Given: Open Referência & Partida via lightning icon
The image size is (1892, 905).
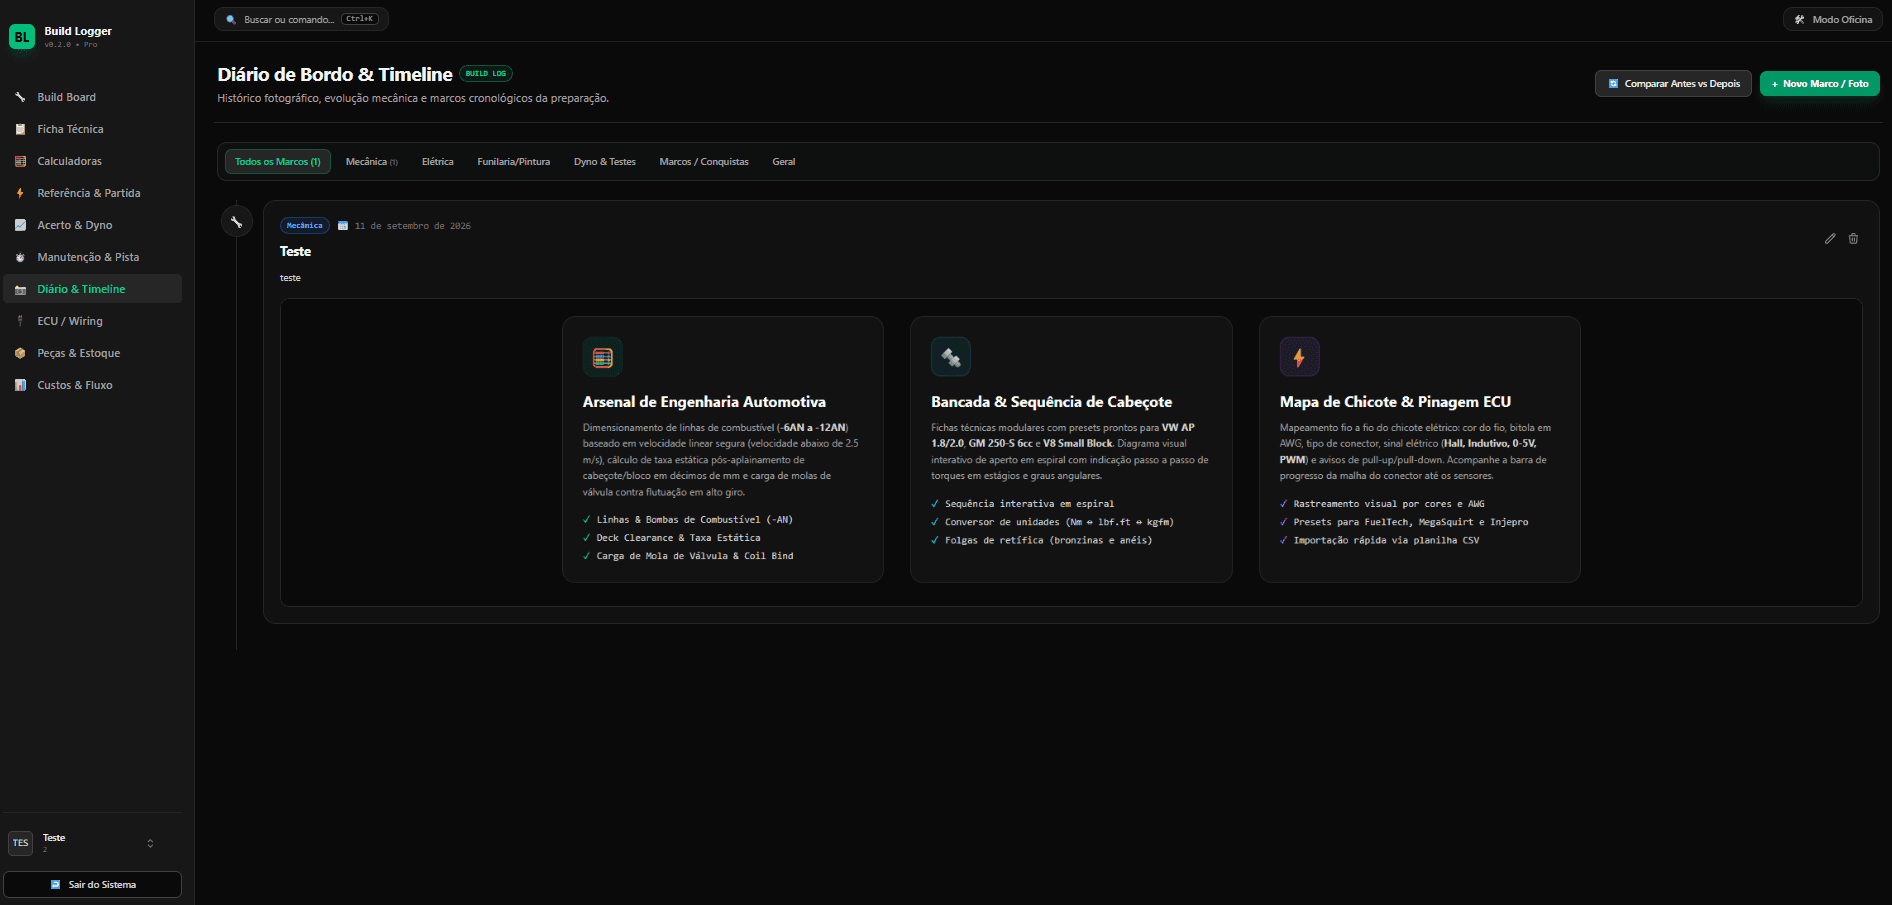Looking at the screenshot, I should [20, 193].
